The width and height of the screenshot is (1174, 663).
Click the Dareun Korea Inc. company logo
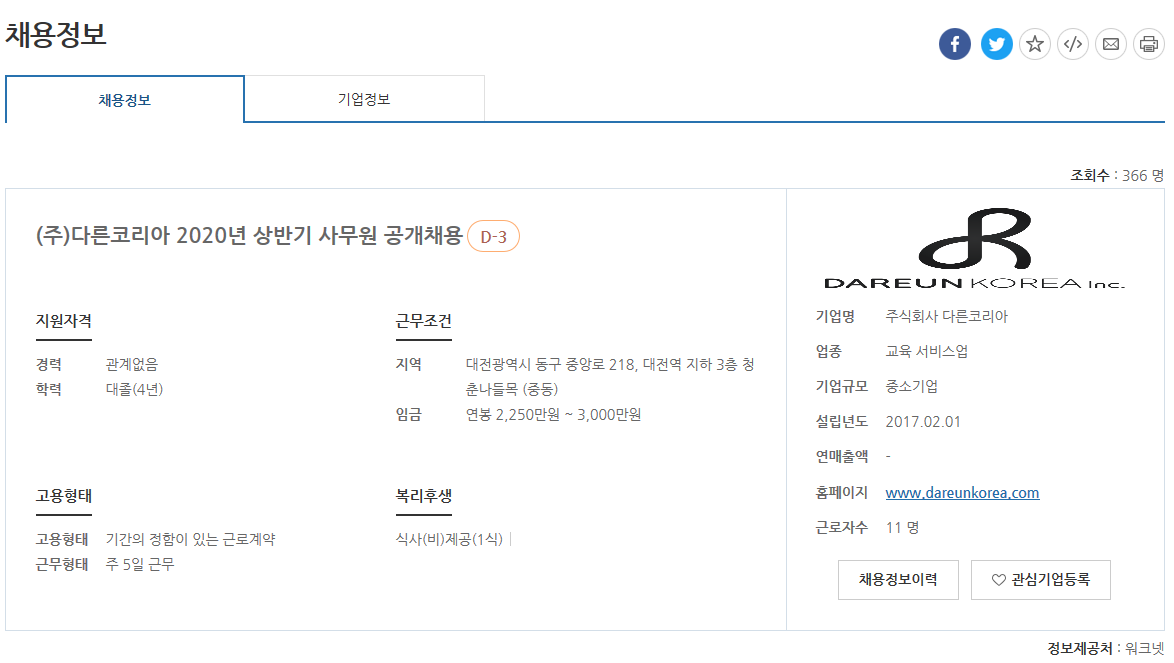[x=974, y=248]
